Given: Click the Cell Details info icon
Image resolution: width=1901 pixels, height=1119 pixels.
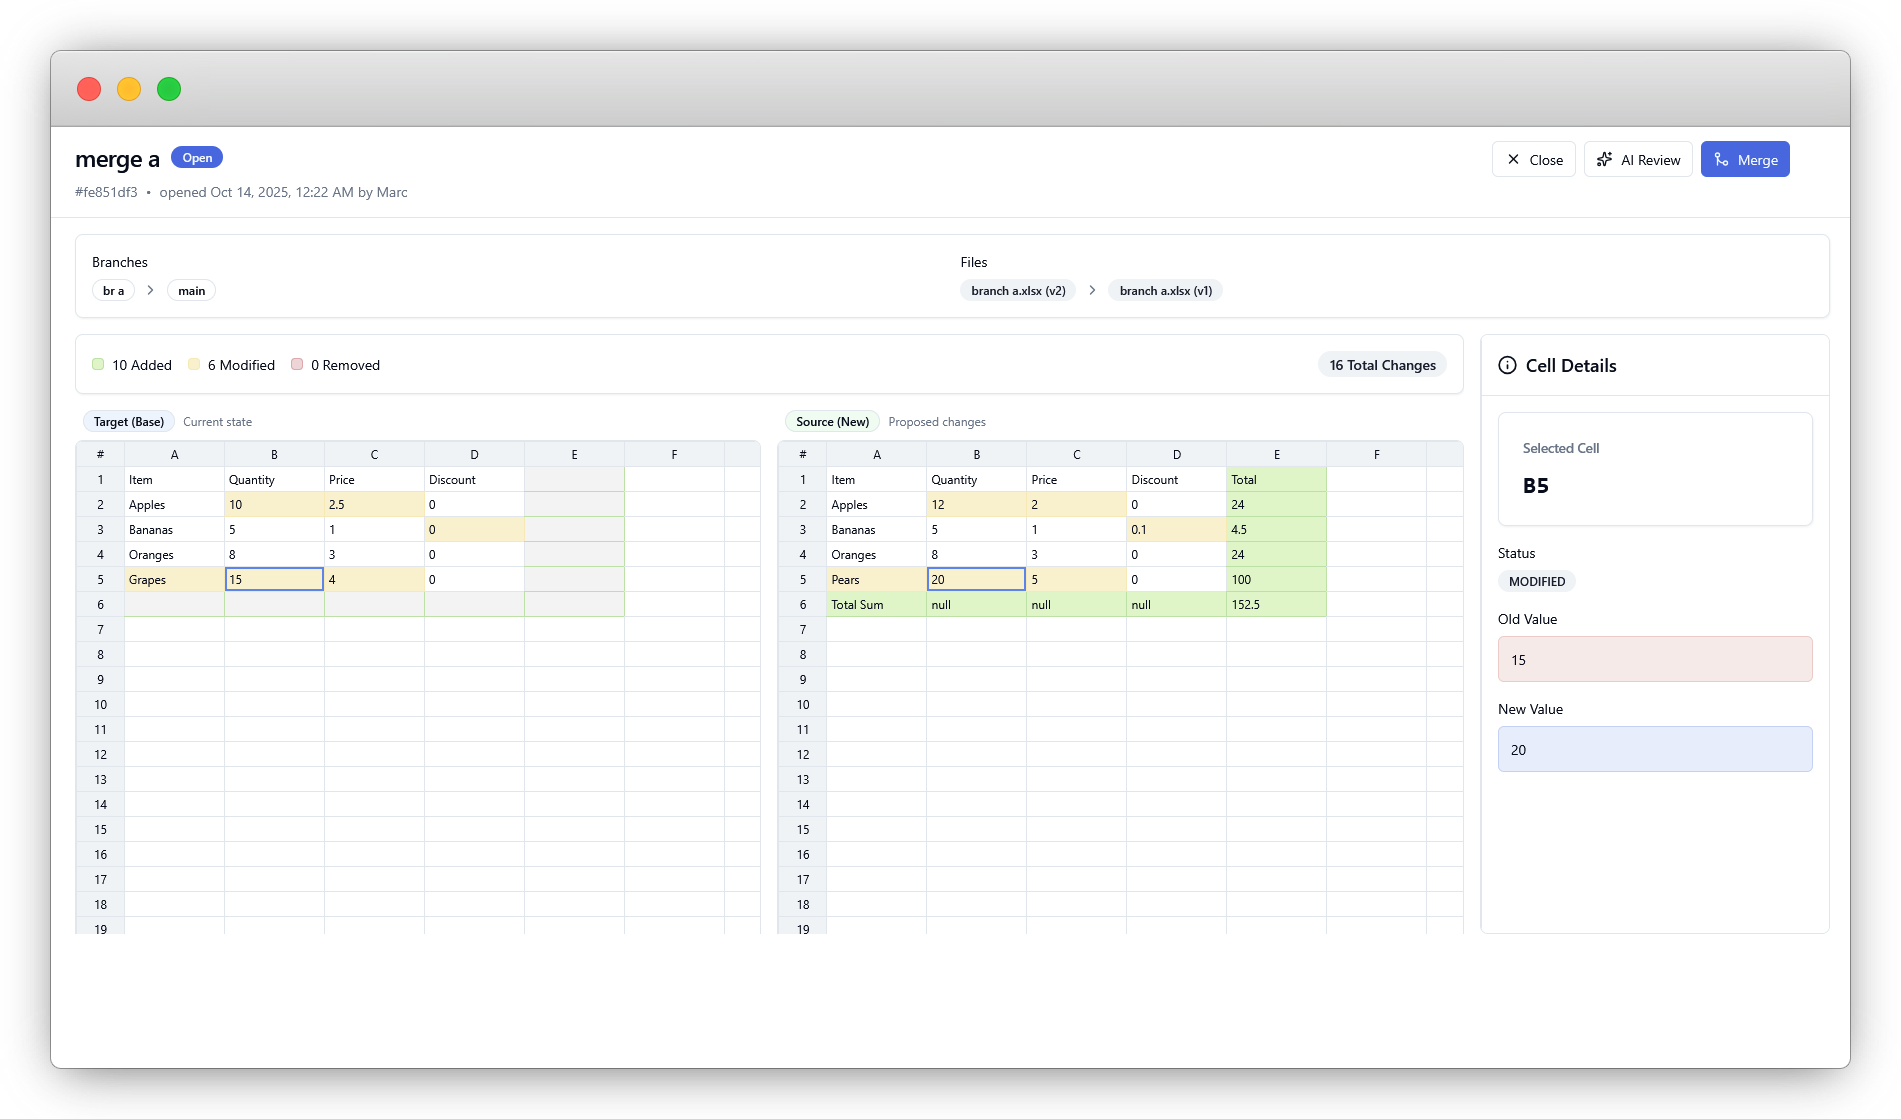Looking at the screenshot, I should 1507,365.
